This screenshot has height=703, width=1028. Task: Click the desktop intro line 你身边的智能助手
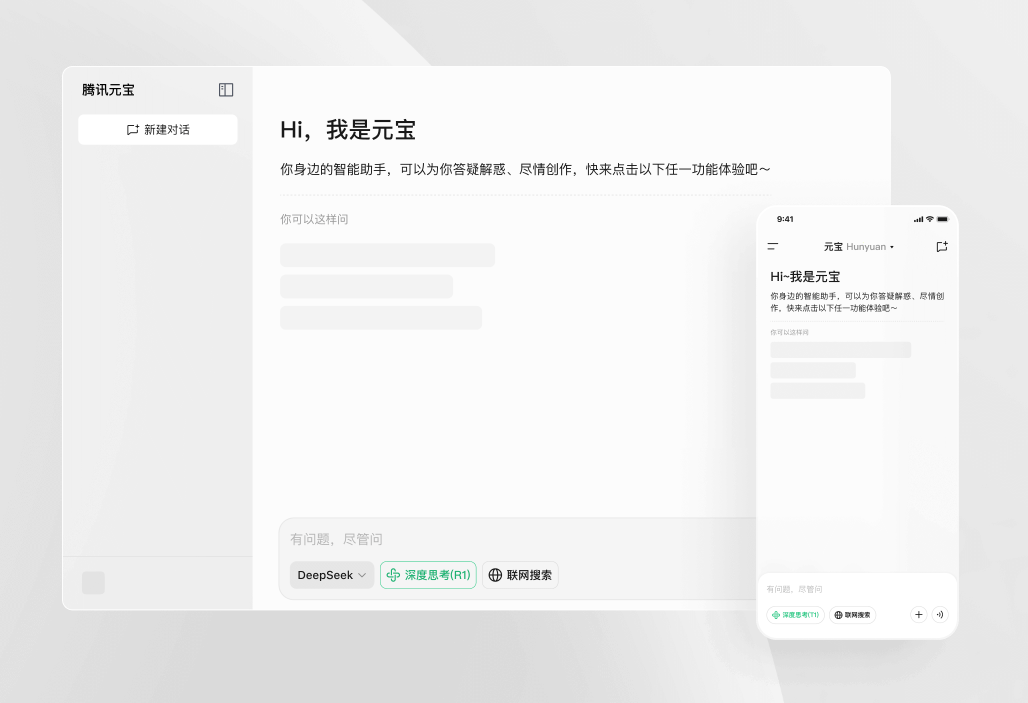(526, 169)
